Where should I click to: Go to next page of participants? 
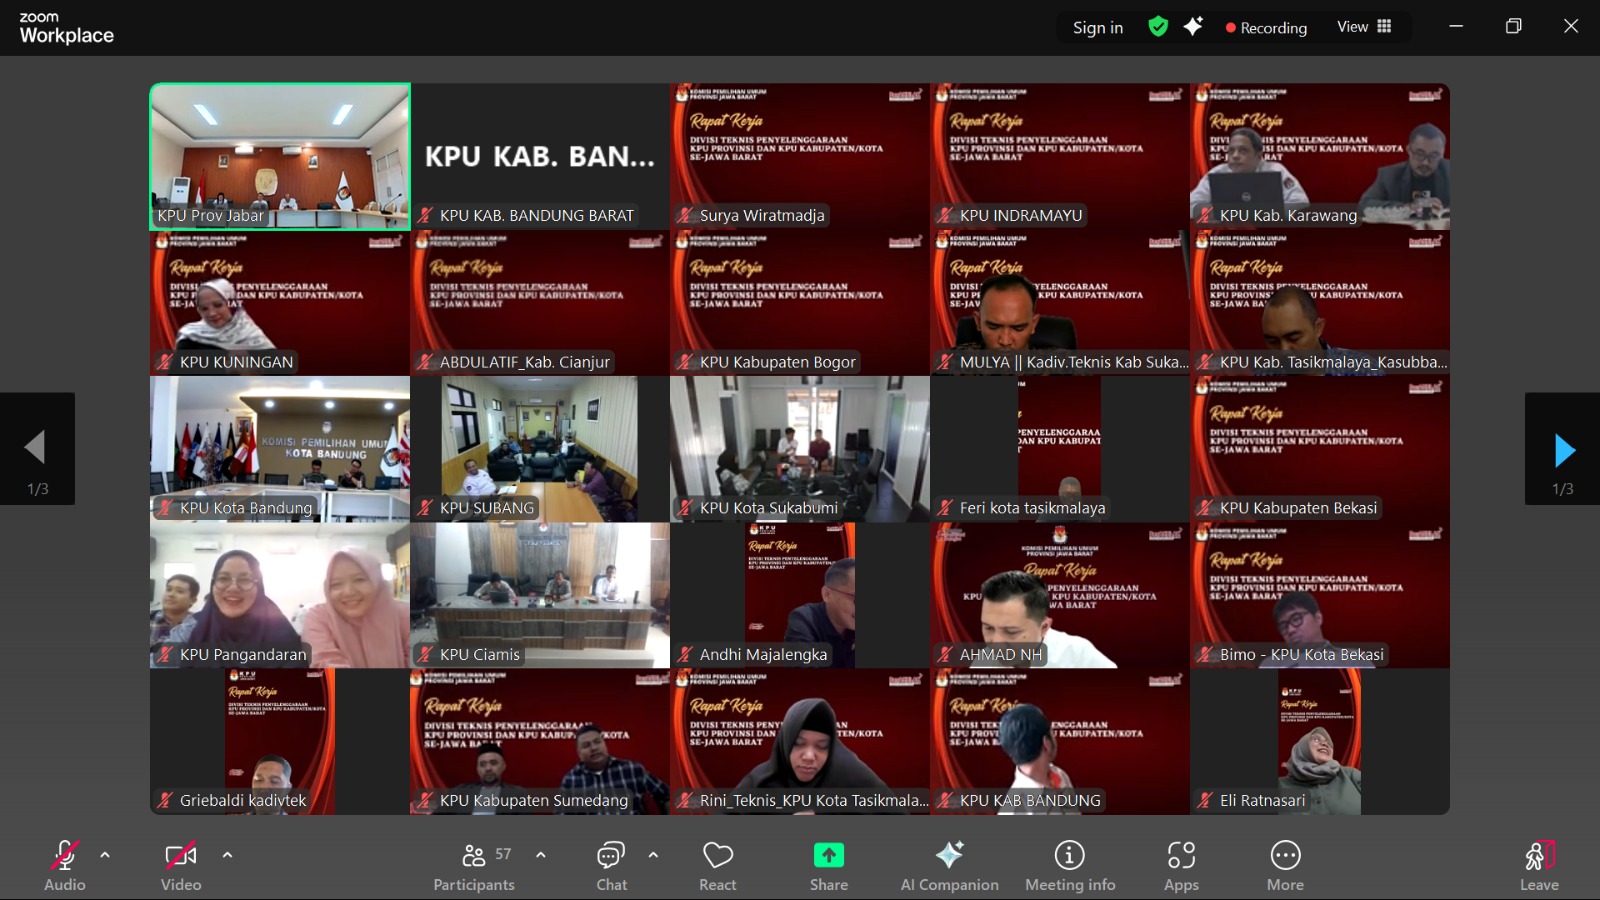[1563, 450]
